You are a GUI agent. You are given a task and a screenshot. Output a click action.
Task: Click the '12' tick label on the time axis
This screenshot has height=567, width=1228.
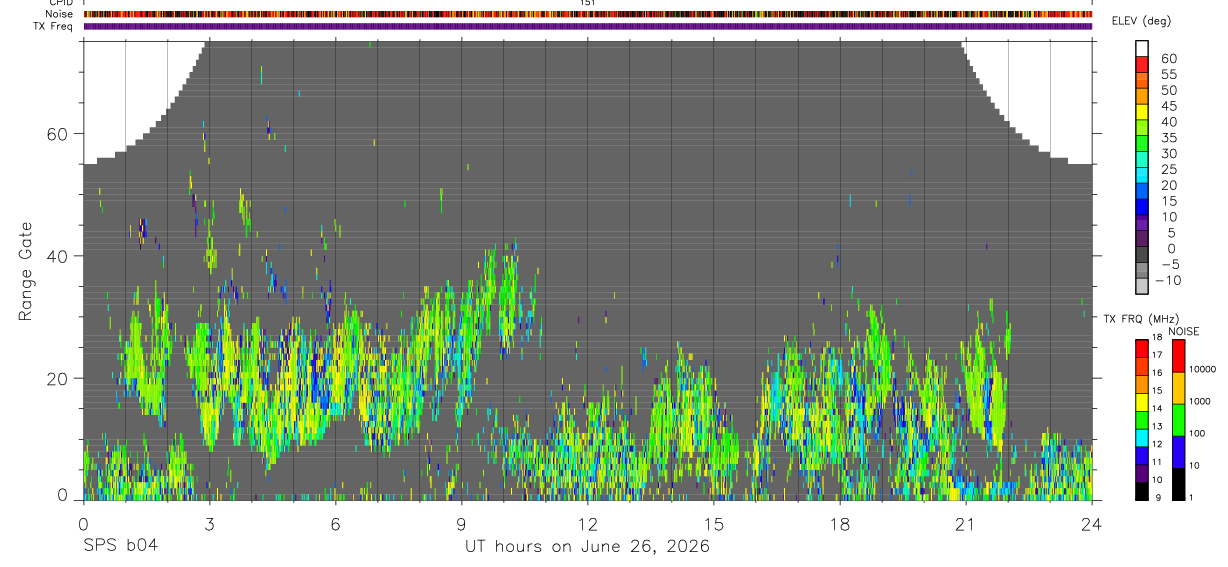tap(587, 524)
